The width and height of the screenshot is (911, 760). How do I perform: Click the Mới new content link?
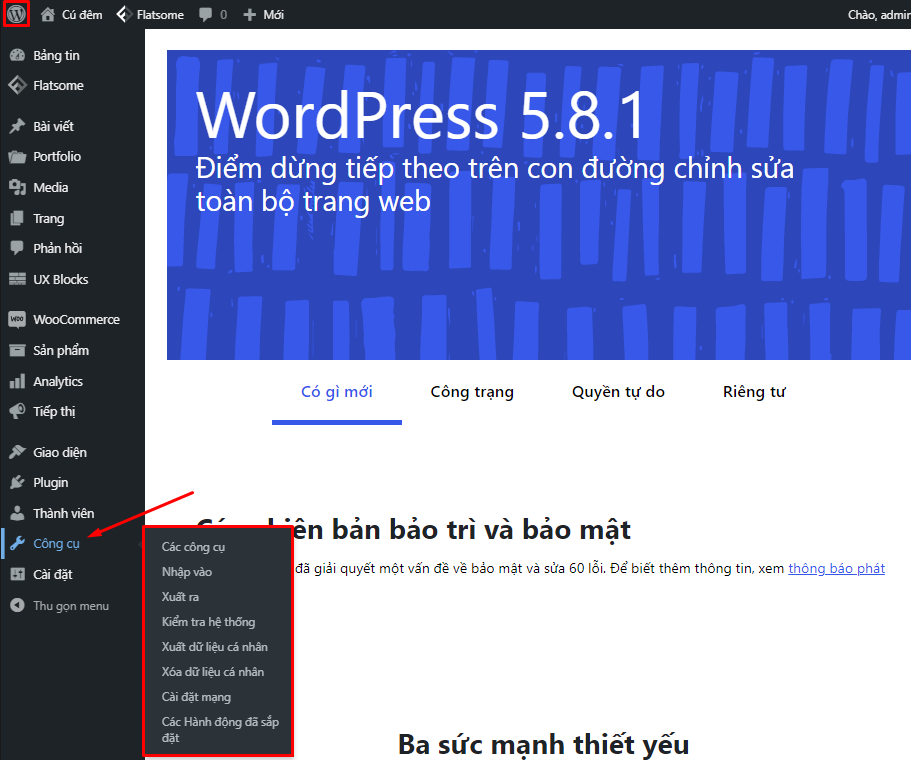coord(274,15)
